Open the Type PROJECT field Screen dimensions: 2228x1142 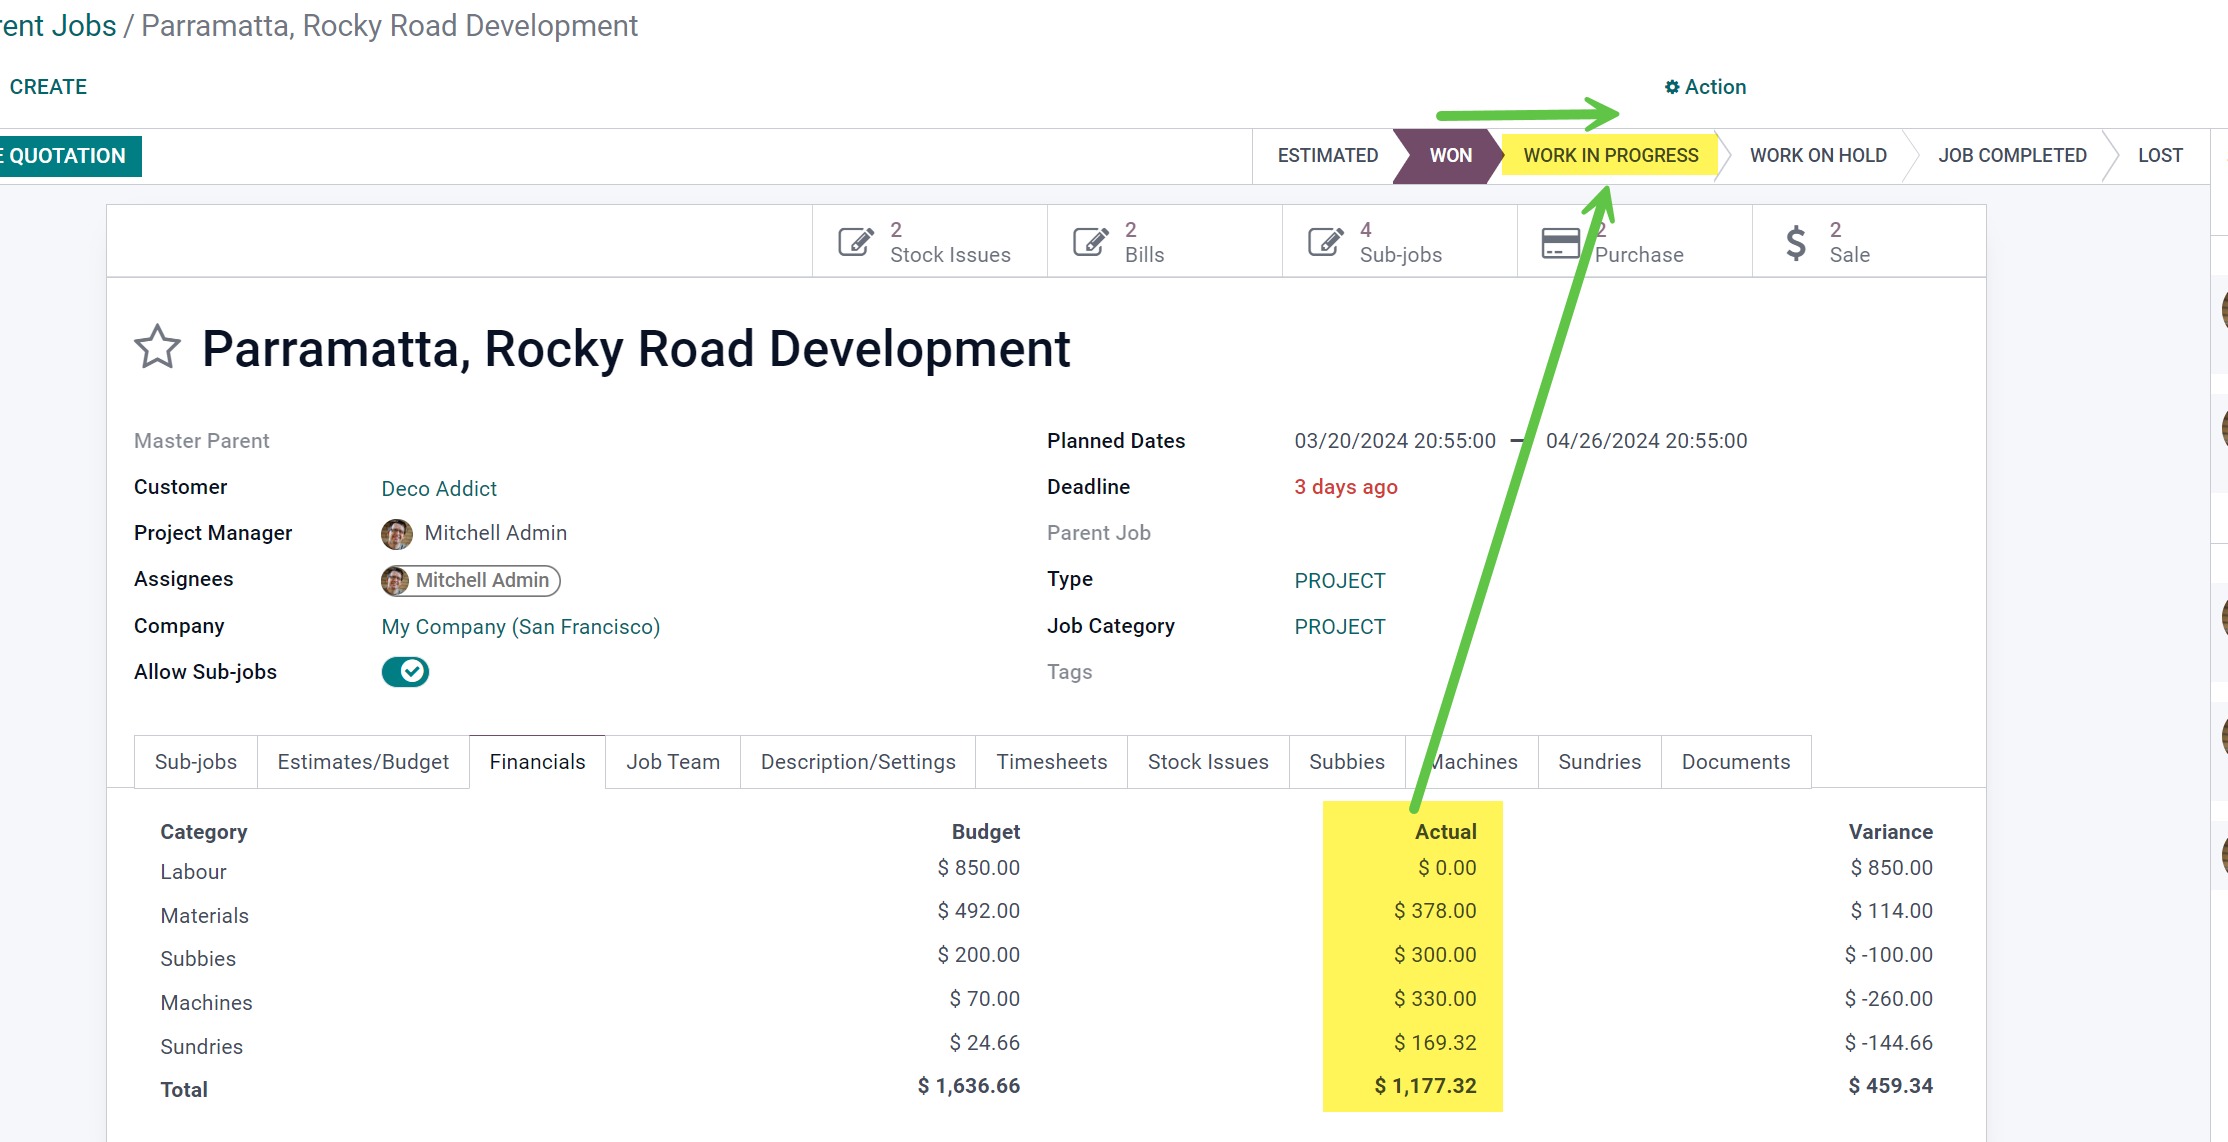pyautogui.click(x=1339, y=581)
